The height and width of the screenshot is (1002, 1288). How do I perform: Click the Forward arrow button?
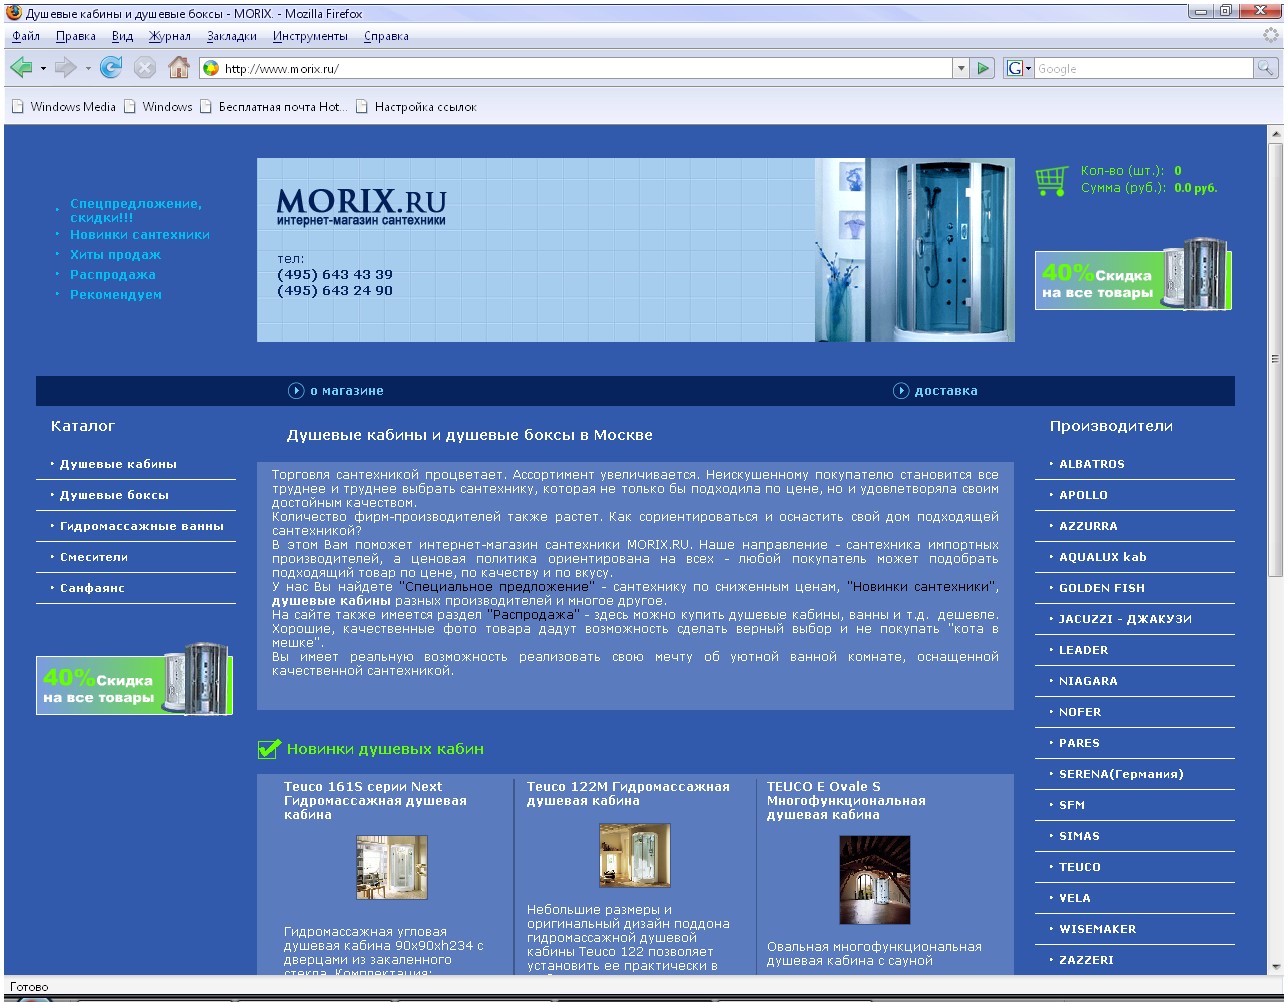66,68
